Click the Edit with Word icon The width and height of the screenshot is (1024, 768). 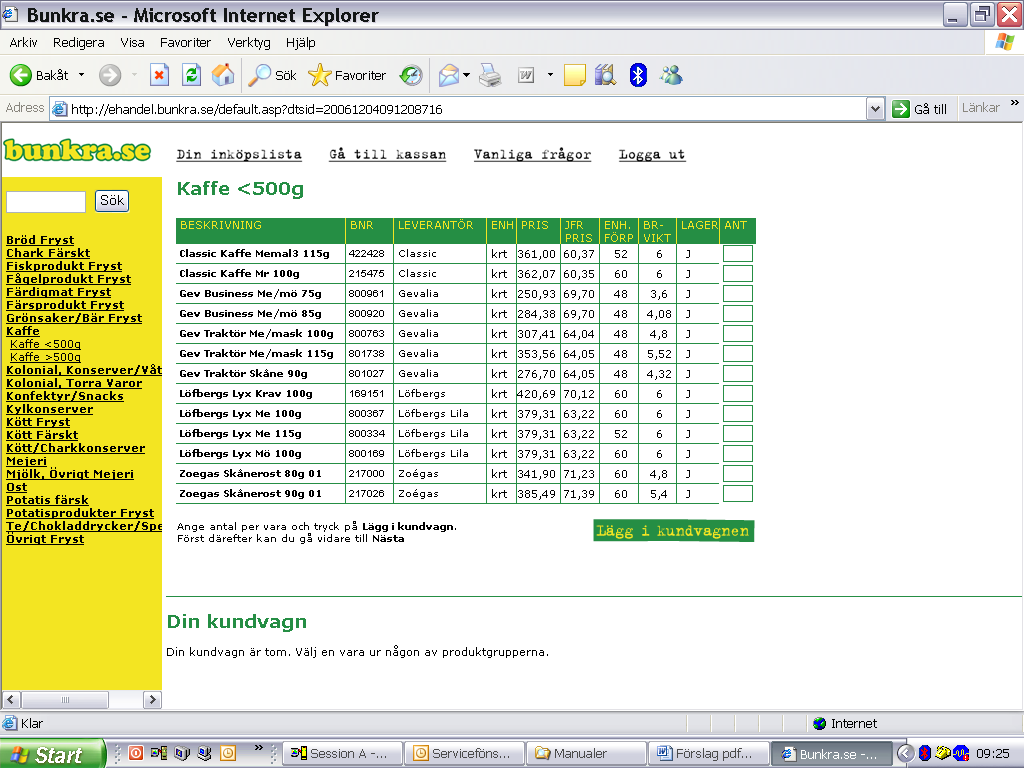pyautogui.click(x=526, y=75)
